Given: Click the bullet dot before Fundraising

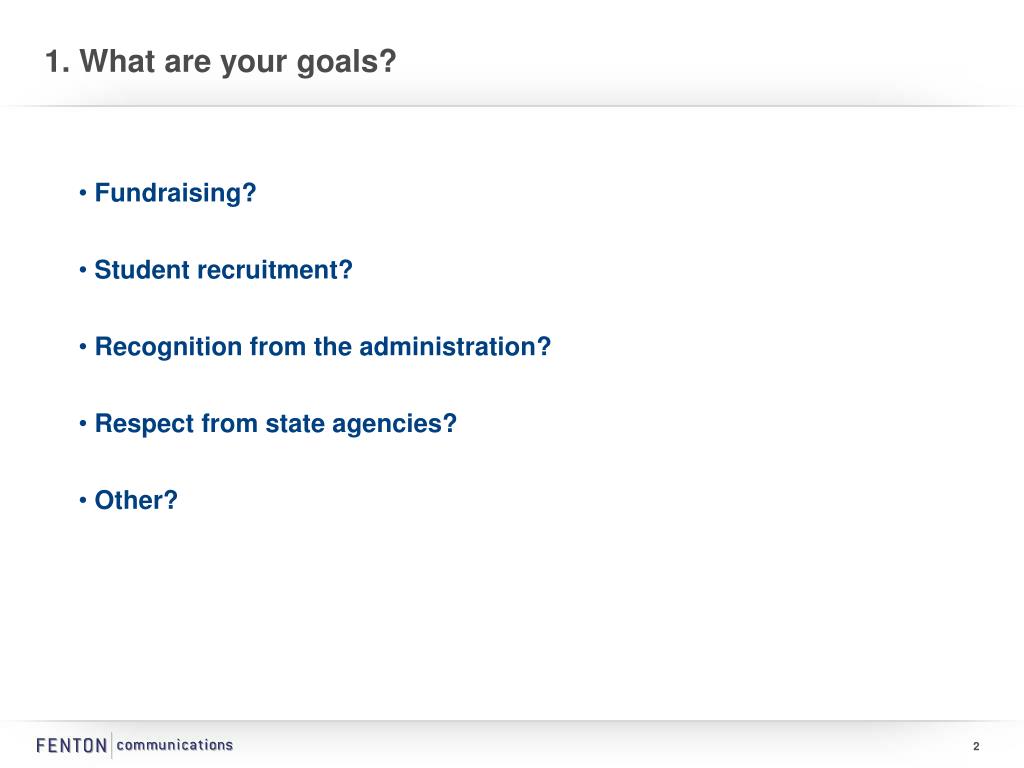Looking at the screenshot, I should coord(83,193).
